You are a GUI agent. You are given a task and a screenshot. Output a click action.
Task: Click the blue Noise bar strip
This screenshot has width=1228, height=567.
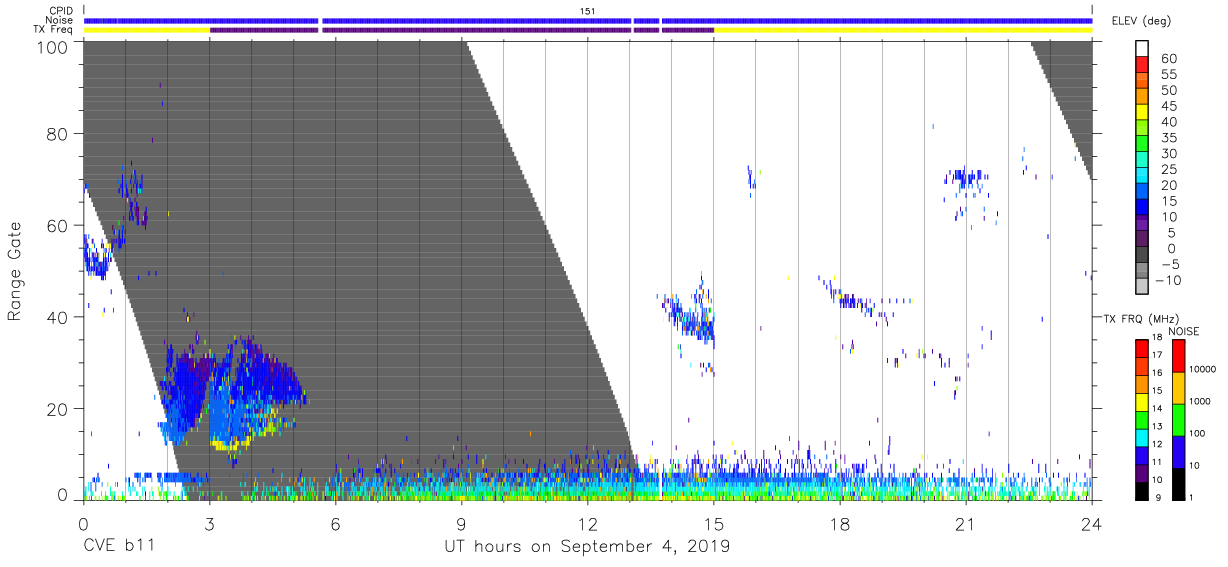point(588,20)
